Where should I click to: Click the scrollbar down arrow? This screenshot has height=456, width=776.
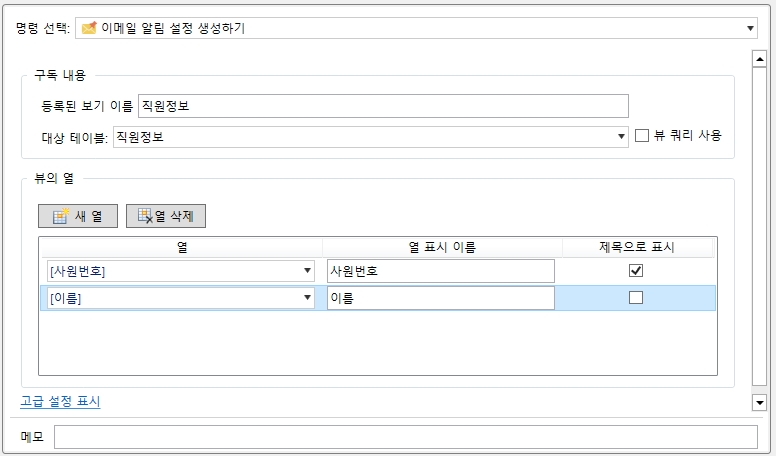coord(759,402)
